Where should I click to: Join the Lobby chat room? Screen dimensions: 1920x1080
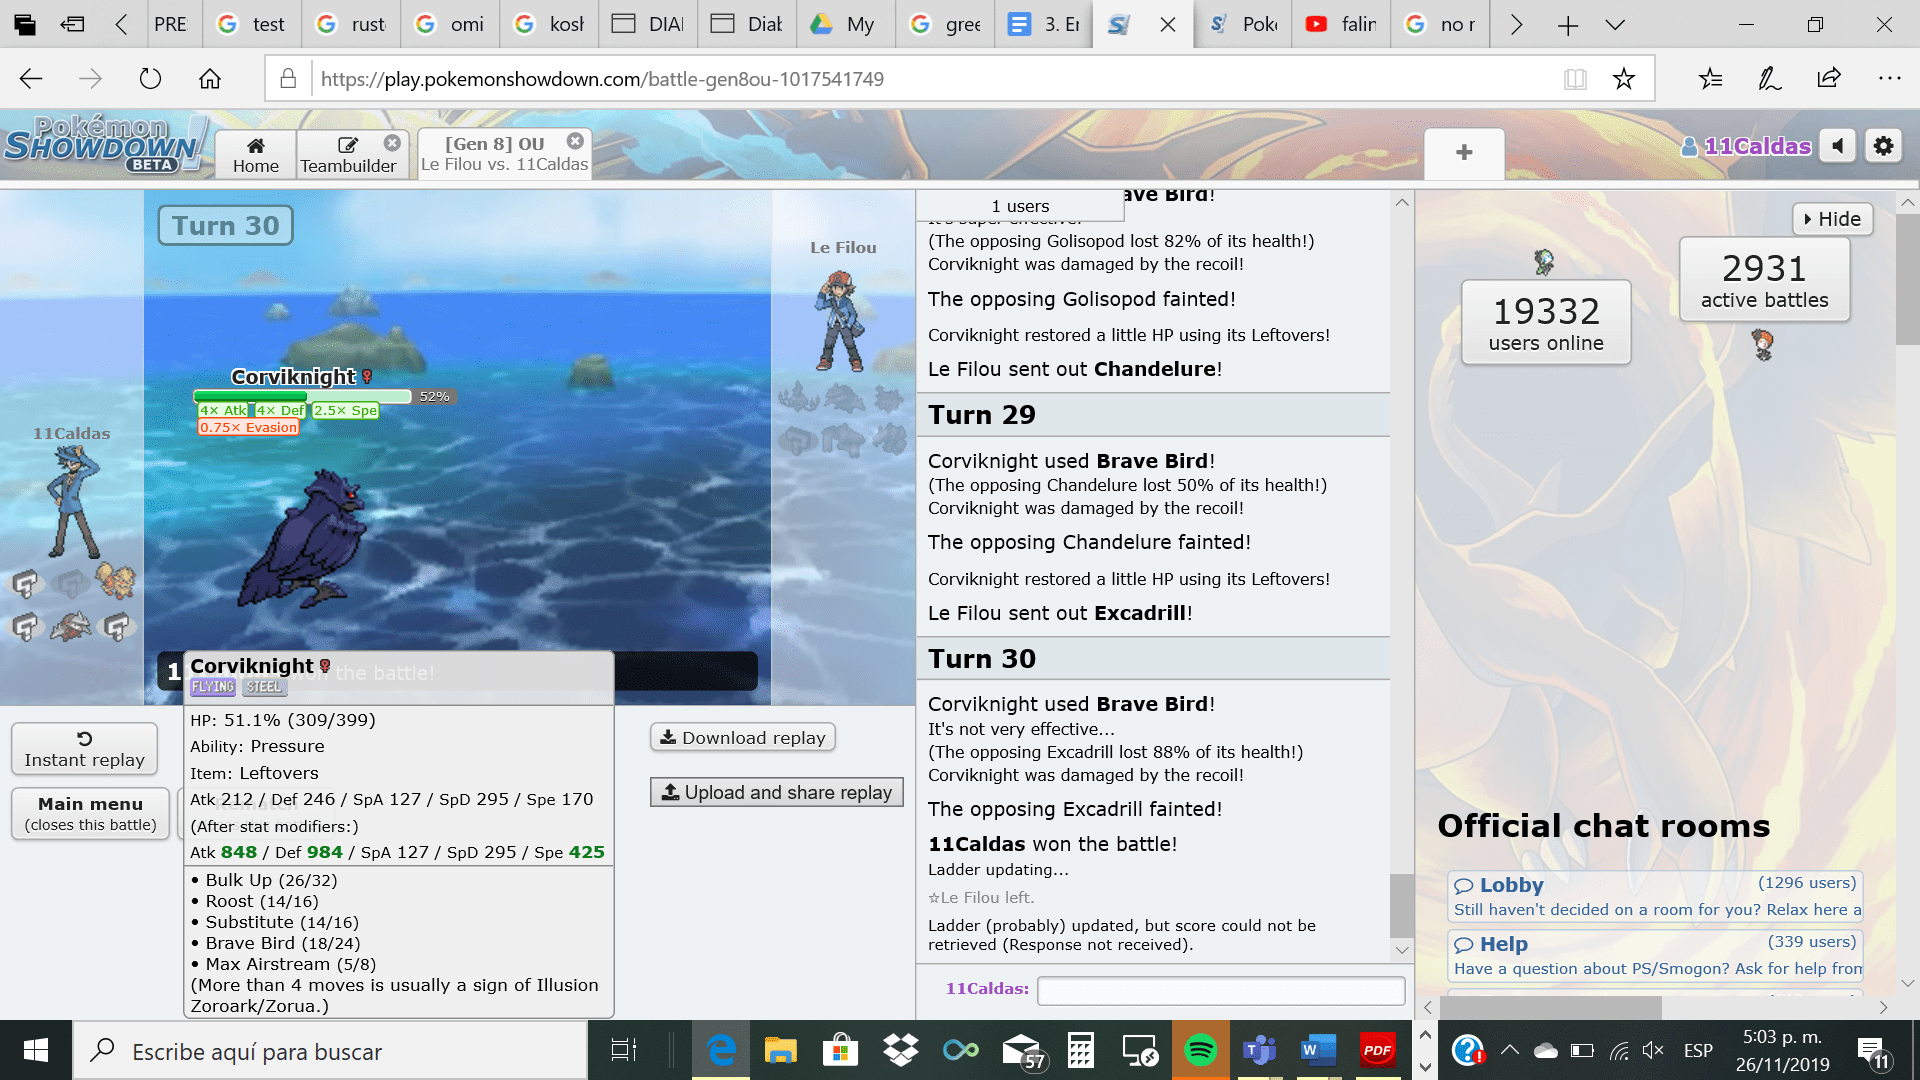(1654, 896)
